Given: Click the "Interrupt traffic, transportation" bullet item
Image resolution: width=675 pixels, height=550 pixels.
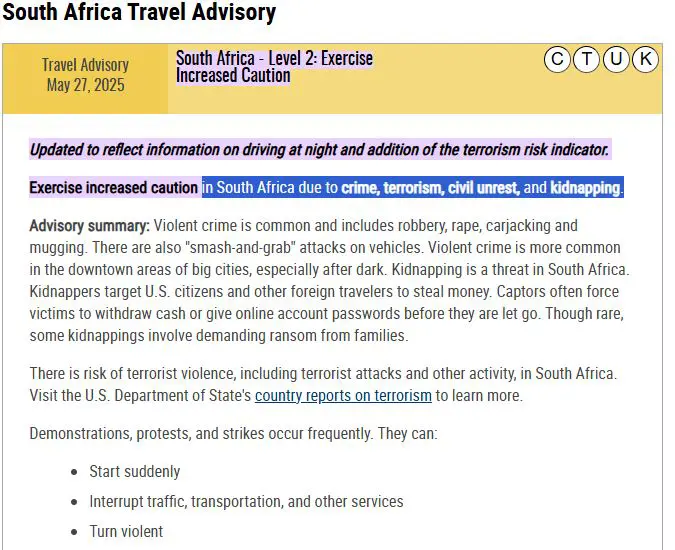Looking at the screenshot, I should coord(246,501).
